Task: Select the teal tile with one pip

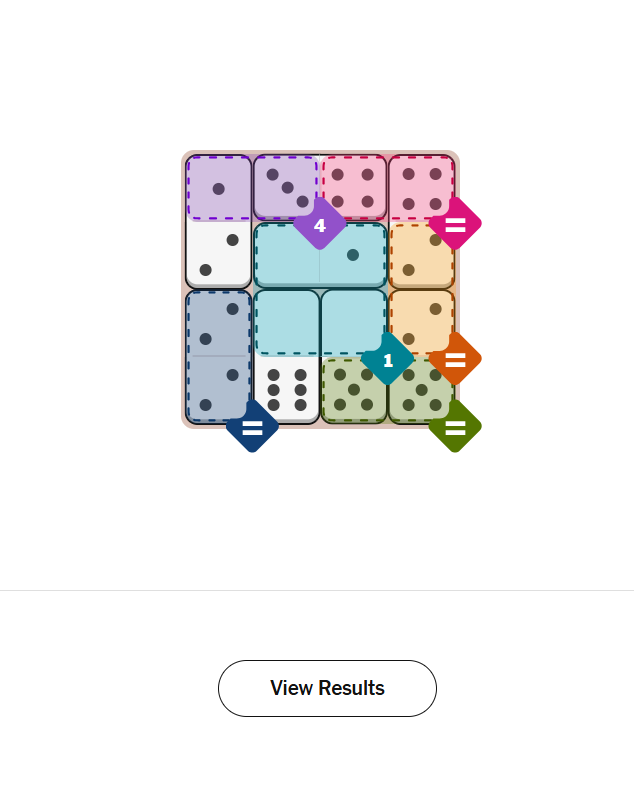Action: (353, 255)
